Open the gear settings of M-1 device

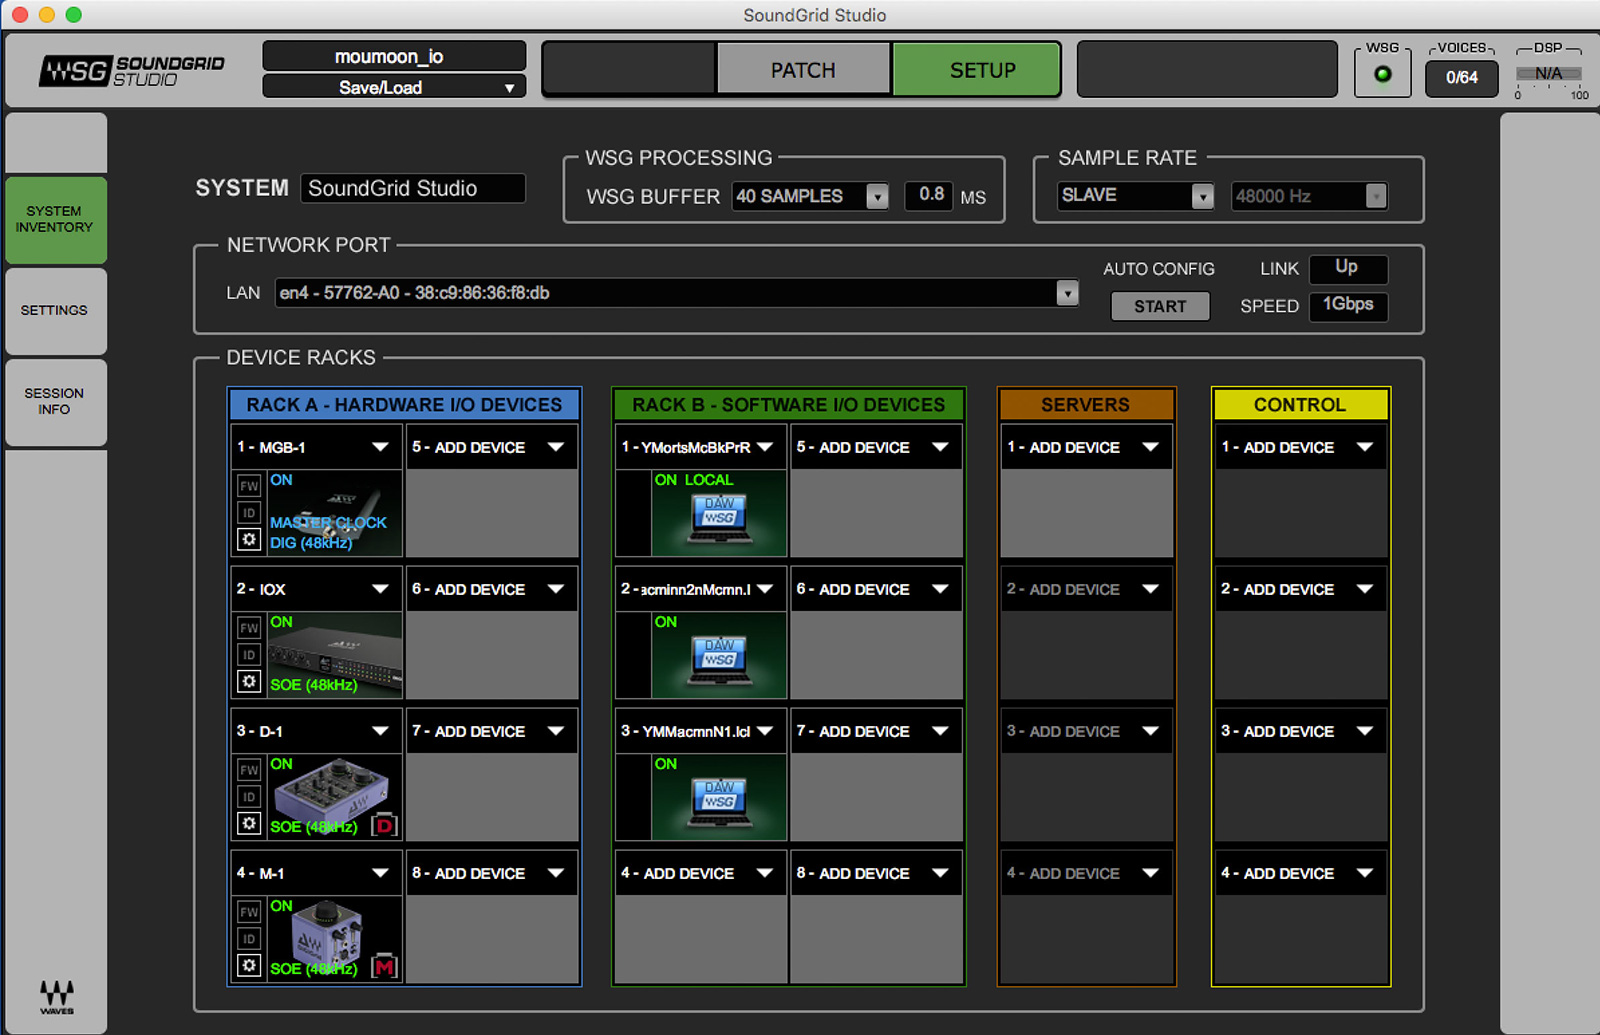click(249, 966)
